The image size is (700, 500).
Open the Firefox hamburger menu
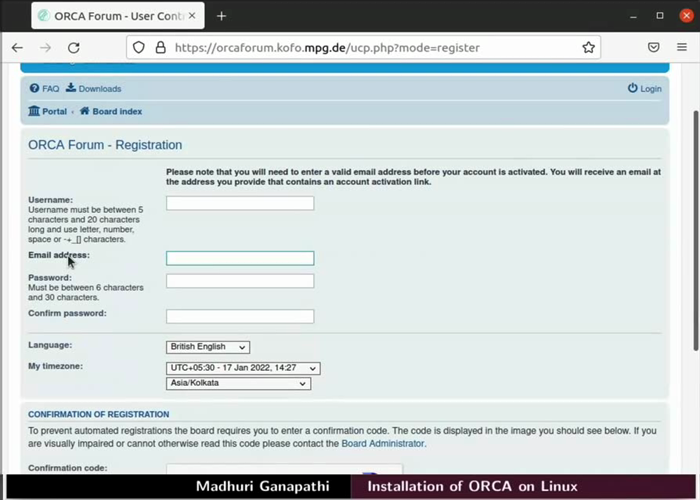pos(682,47)
